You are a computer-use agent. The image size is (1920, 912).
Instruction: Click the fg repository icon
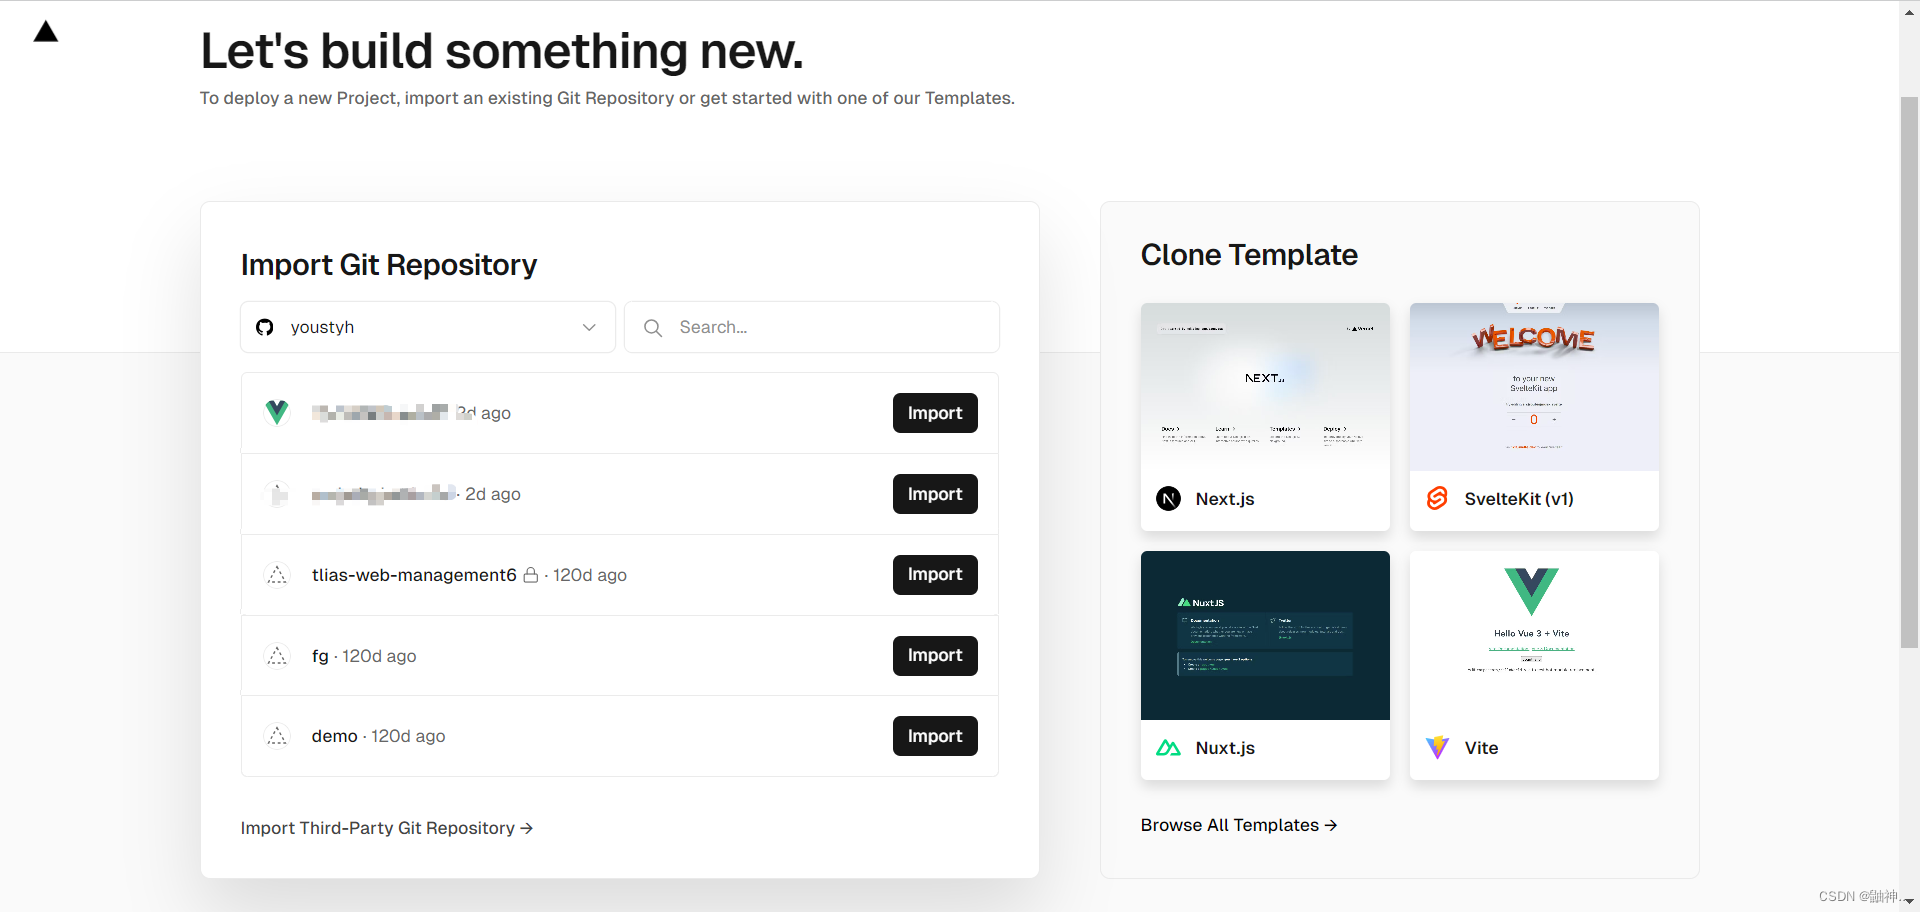pyautogui.click(x=277, y=656)
